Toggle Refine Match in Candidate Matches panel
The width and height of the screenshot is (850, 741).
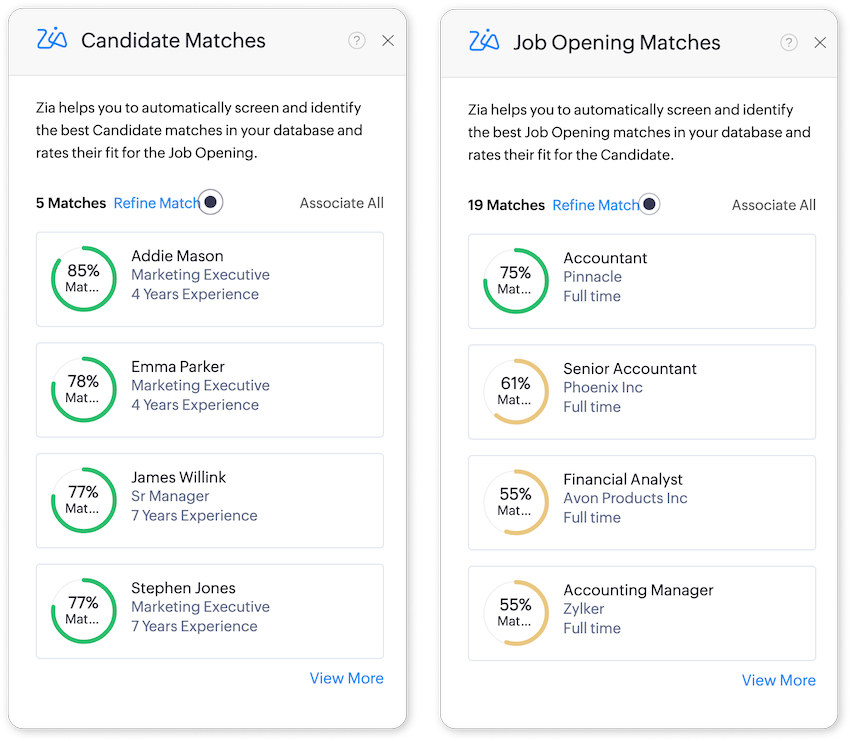[211, 202]
